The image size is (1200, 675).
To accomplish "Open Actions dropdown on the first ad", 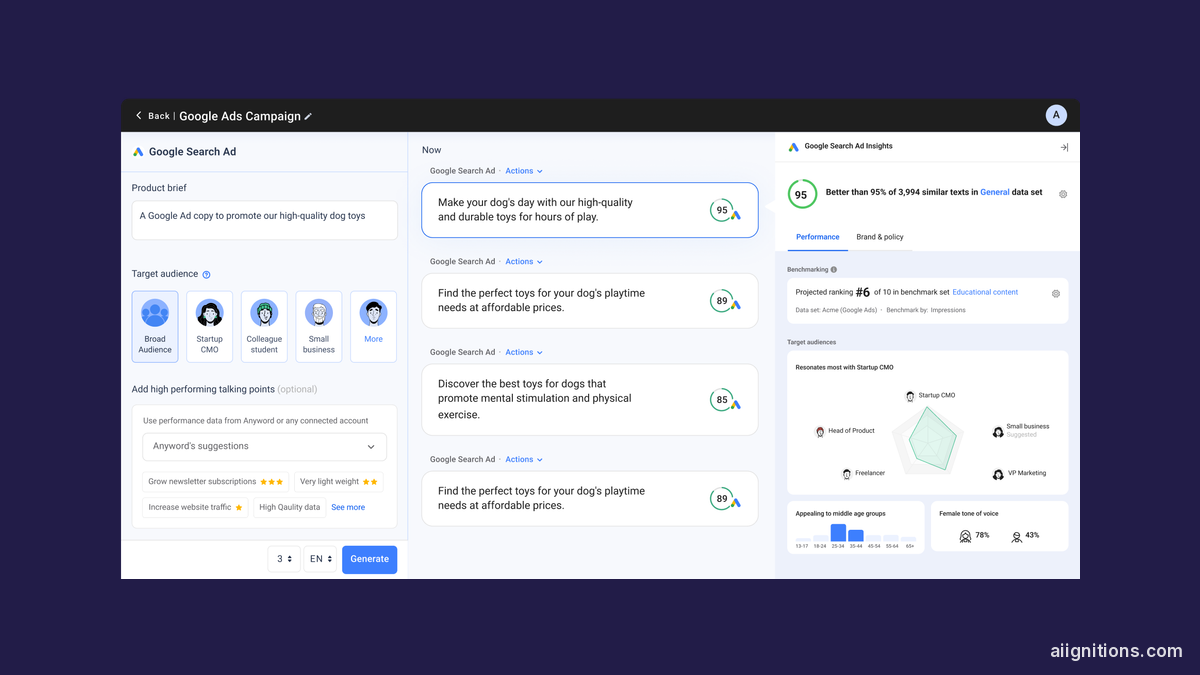I will point(523,171).
